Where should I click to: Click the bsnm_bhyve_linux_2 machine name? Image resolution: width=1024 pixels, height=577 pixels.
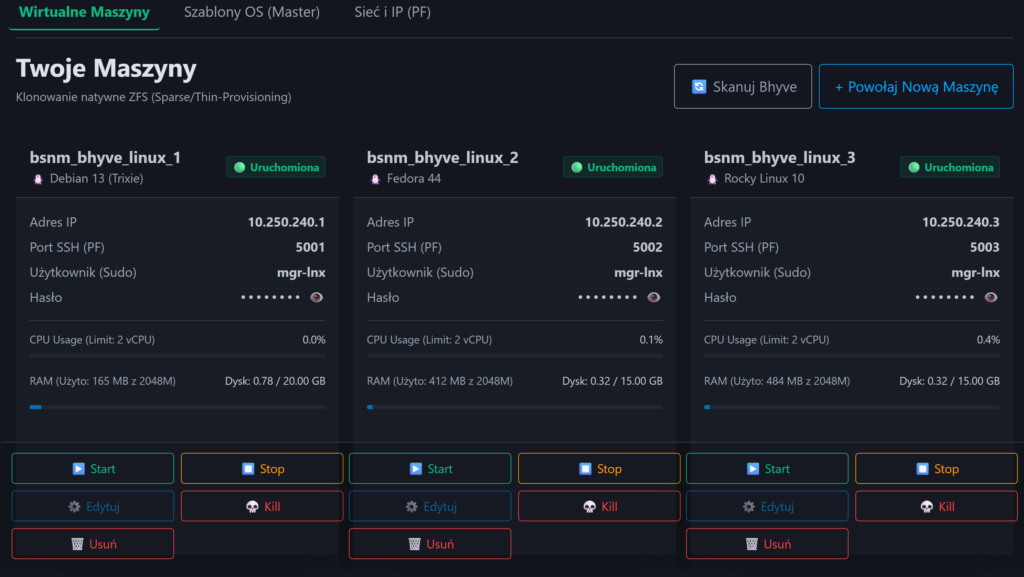coord(442,157)
